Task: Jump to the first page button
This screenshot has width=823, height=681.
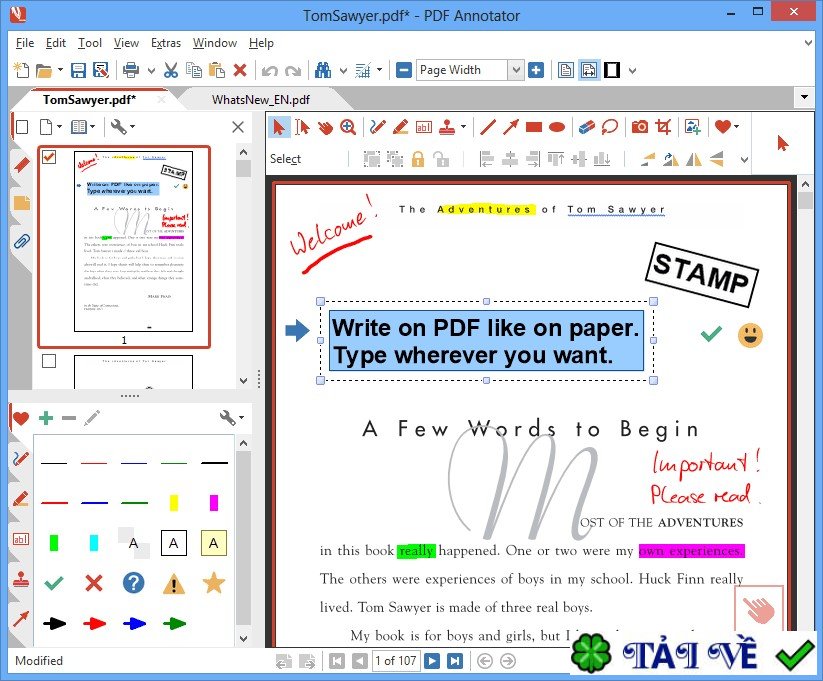Action: coord(336,661)
